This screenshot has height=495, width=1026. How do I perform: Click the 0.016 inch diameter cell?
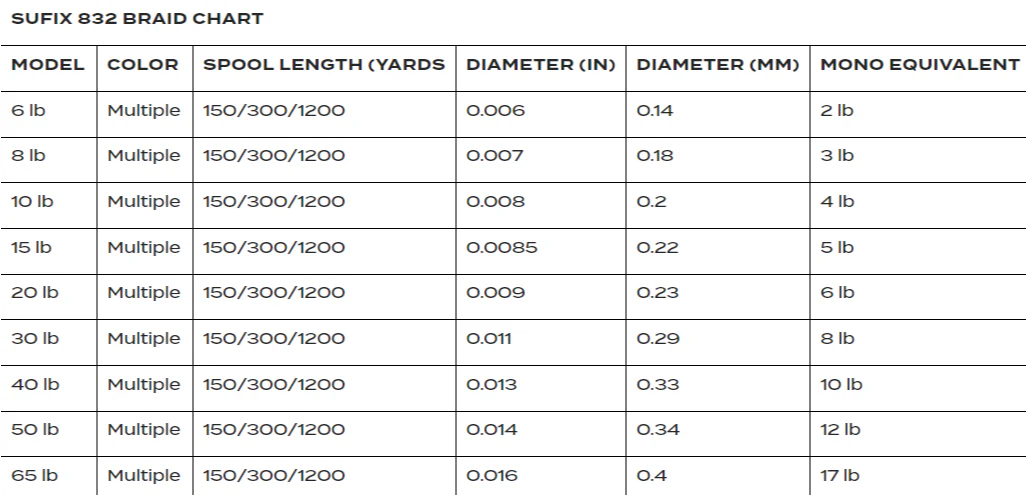[x=492, y=475]
